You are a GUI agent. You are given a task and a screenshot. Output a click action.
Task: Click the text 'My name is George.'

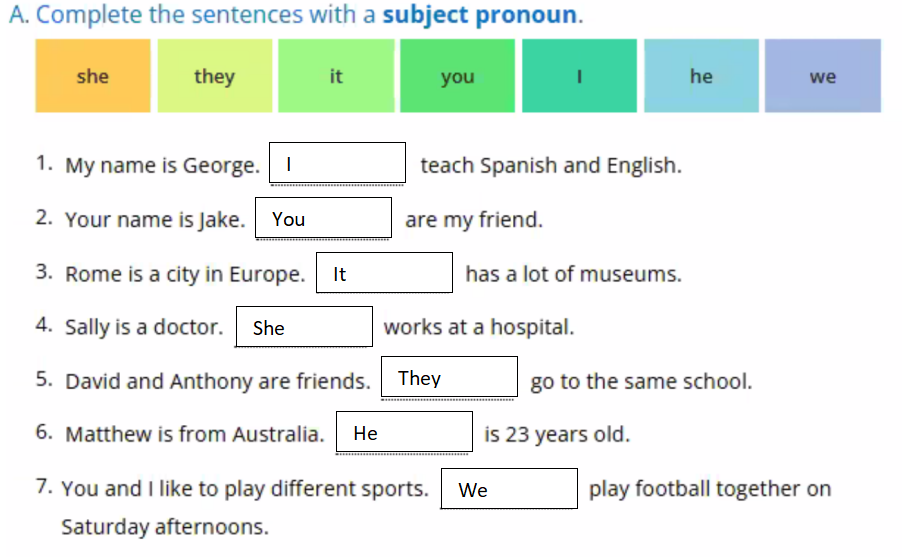[x=162, y=166]
